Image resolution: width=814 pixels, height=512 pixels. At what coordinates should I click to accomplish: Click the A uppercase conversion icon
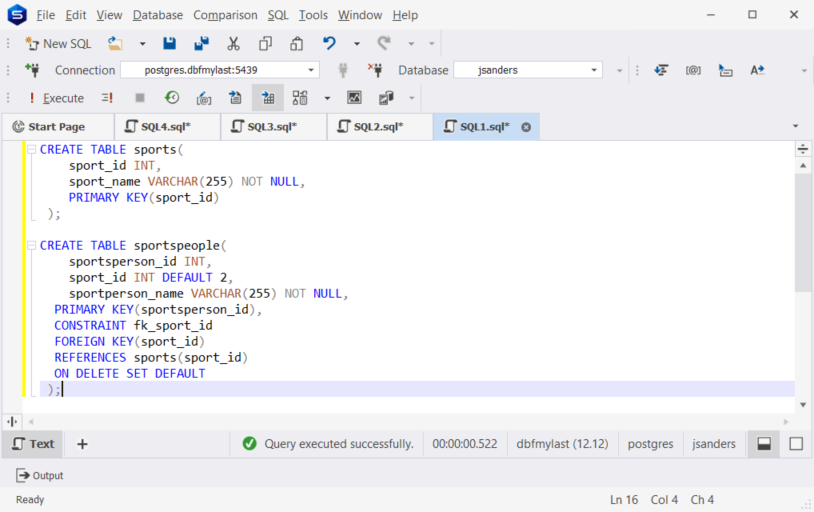pyautogui.click(x=757, y=70)
